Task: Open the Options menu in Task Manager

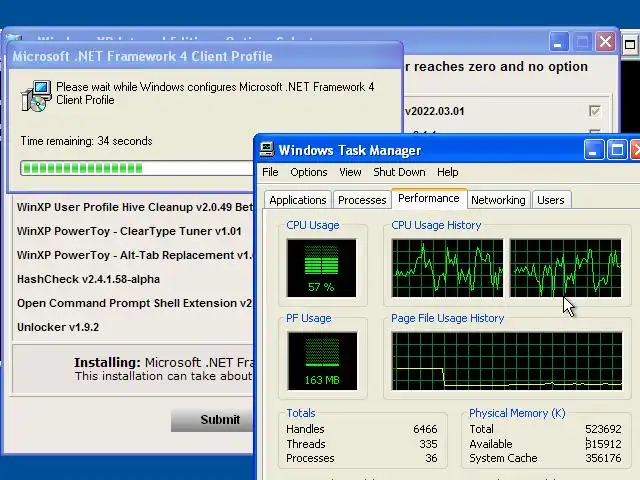Action: point(309,172)
